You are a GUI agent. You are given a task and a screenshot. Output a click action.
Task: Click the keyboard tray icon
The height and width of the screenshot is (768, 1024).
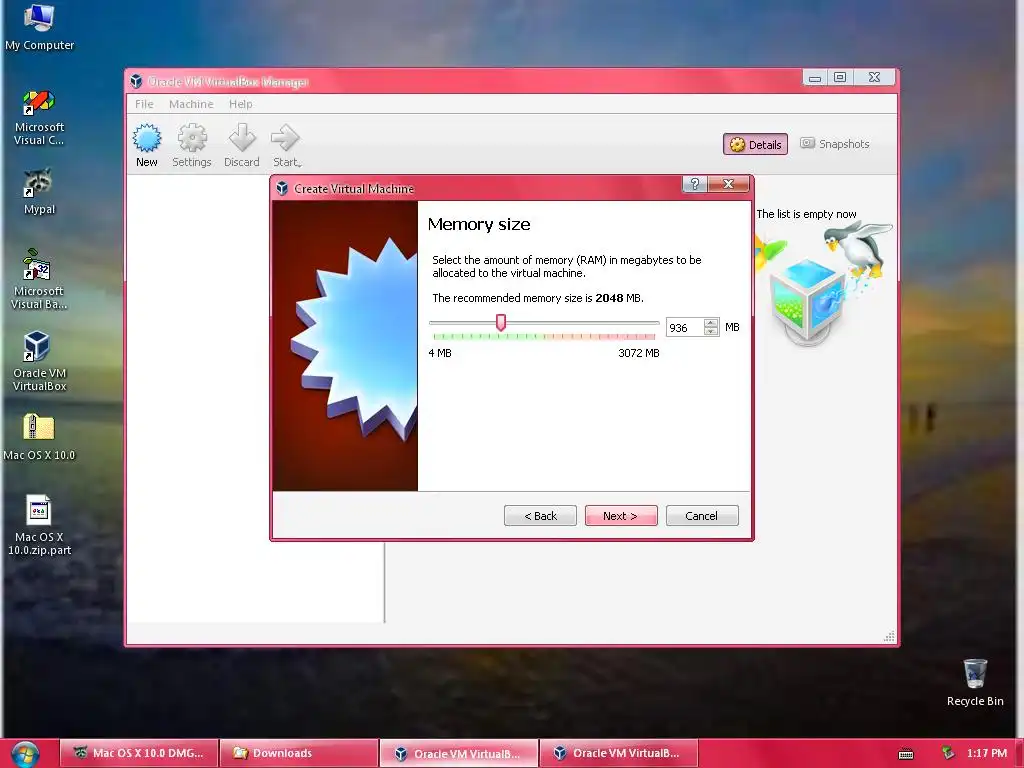906,754
